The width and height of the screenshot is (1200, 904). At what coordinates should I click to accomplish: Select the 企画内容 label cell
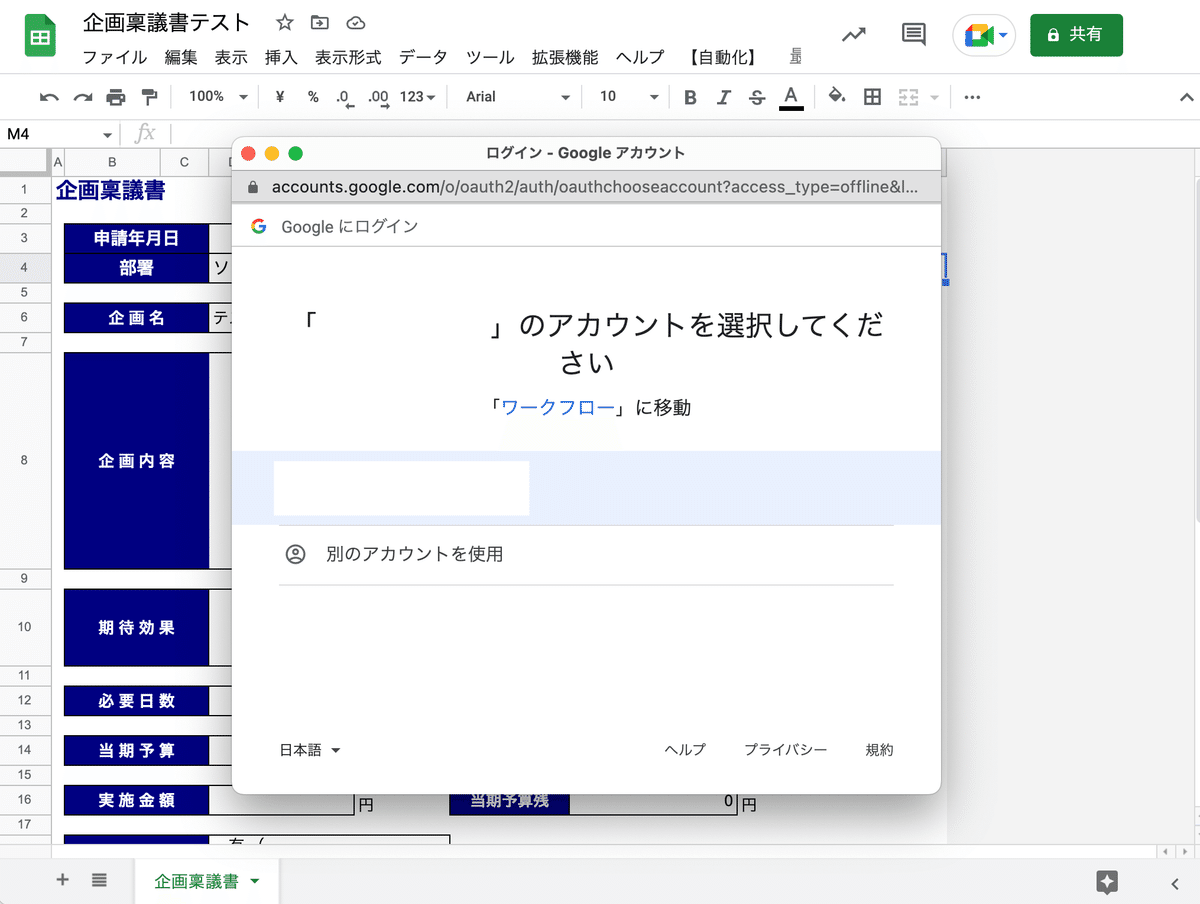tap(136, 461)
